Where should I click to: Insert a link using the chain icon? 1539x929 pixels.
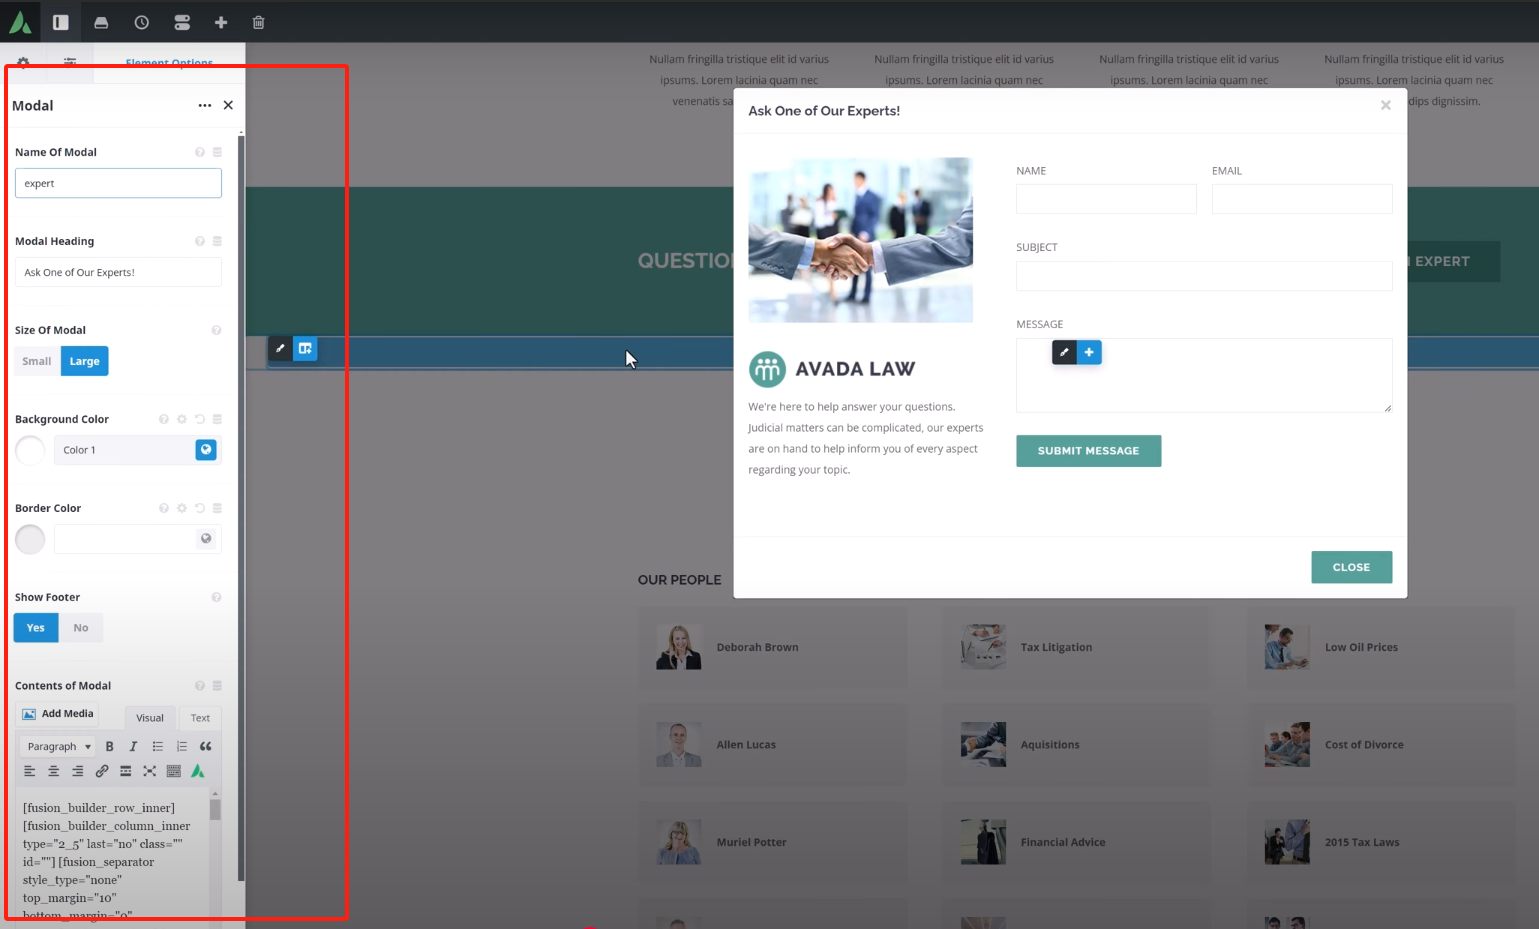(x=102, y=771)
